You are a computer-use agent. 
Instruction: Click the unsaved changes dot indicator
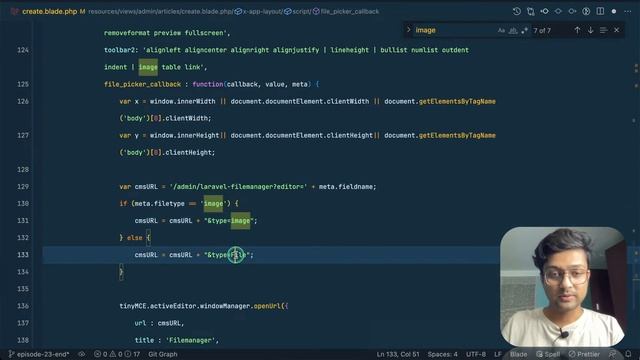[x=614, y=11]
